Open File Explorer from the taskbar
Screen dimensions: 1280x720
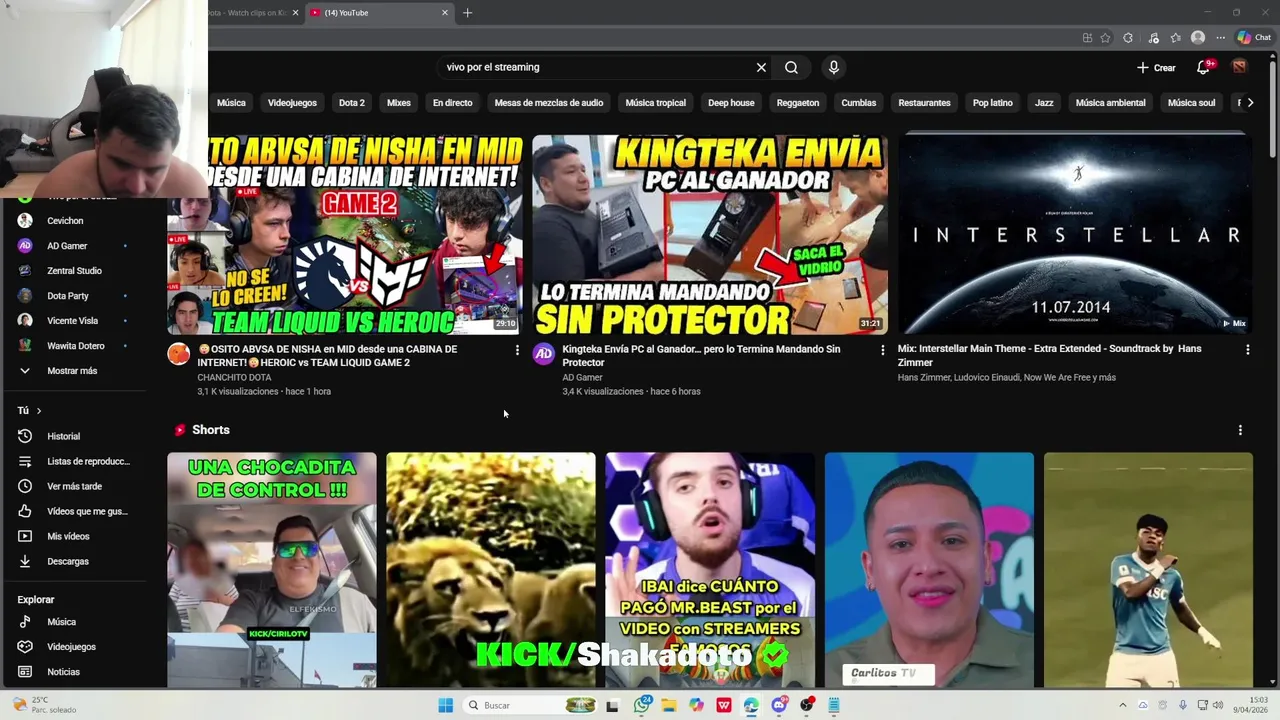[x=669, y=705]
